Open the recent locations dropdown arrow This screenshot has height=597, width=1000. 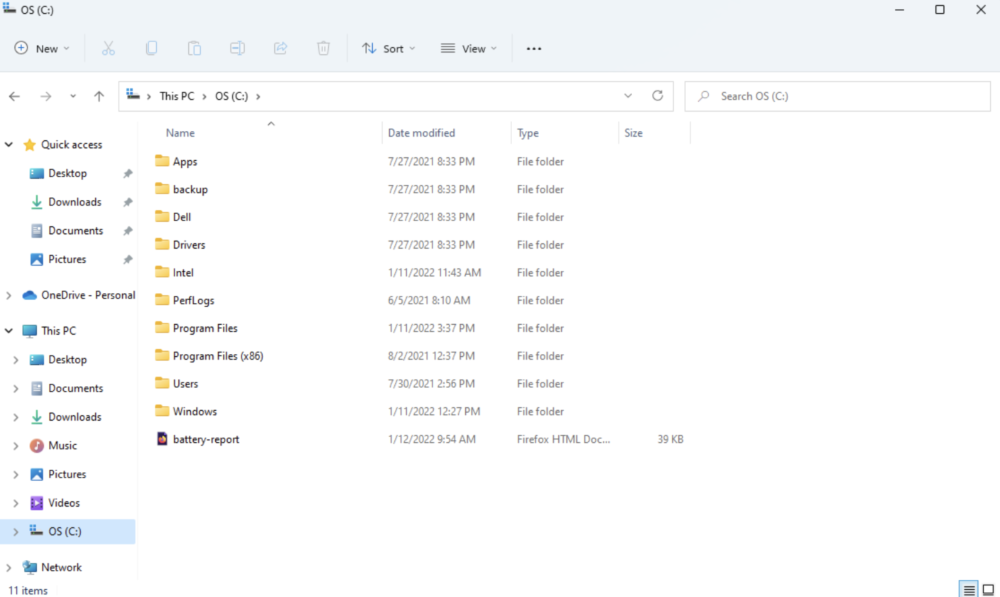(73, 96)
